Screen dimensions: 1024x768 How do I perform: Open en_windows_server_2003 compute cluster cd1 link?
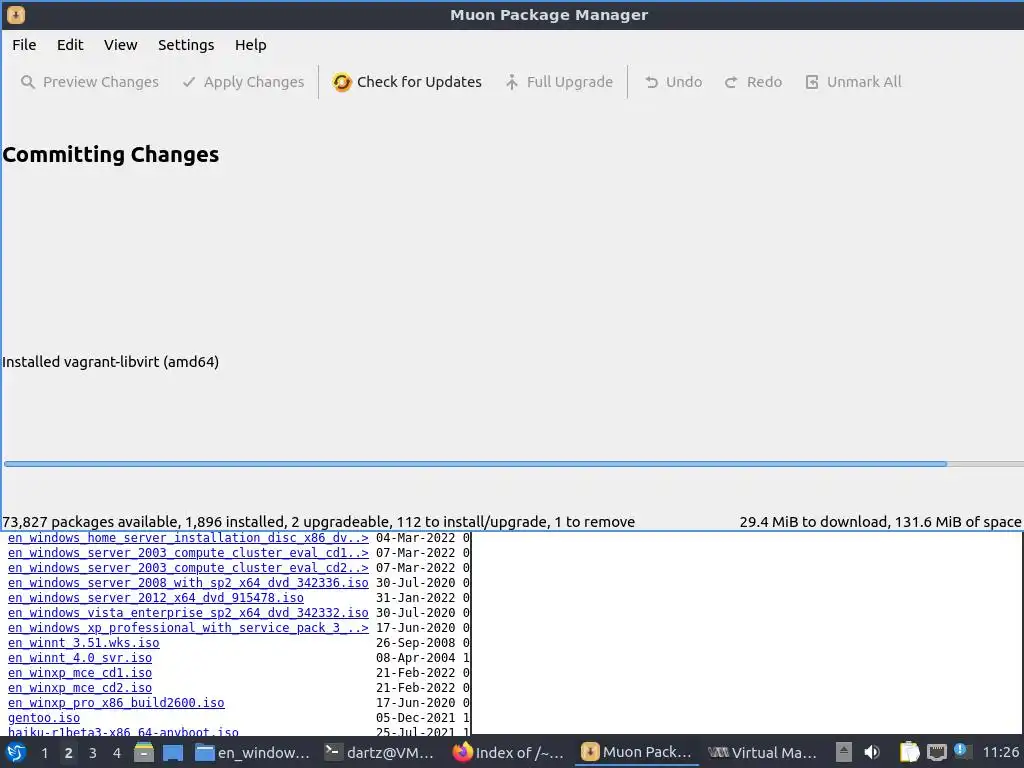point(188,553)
